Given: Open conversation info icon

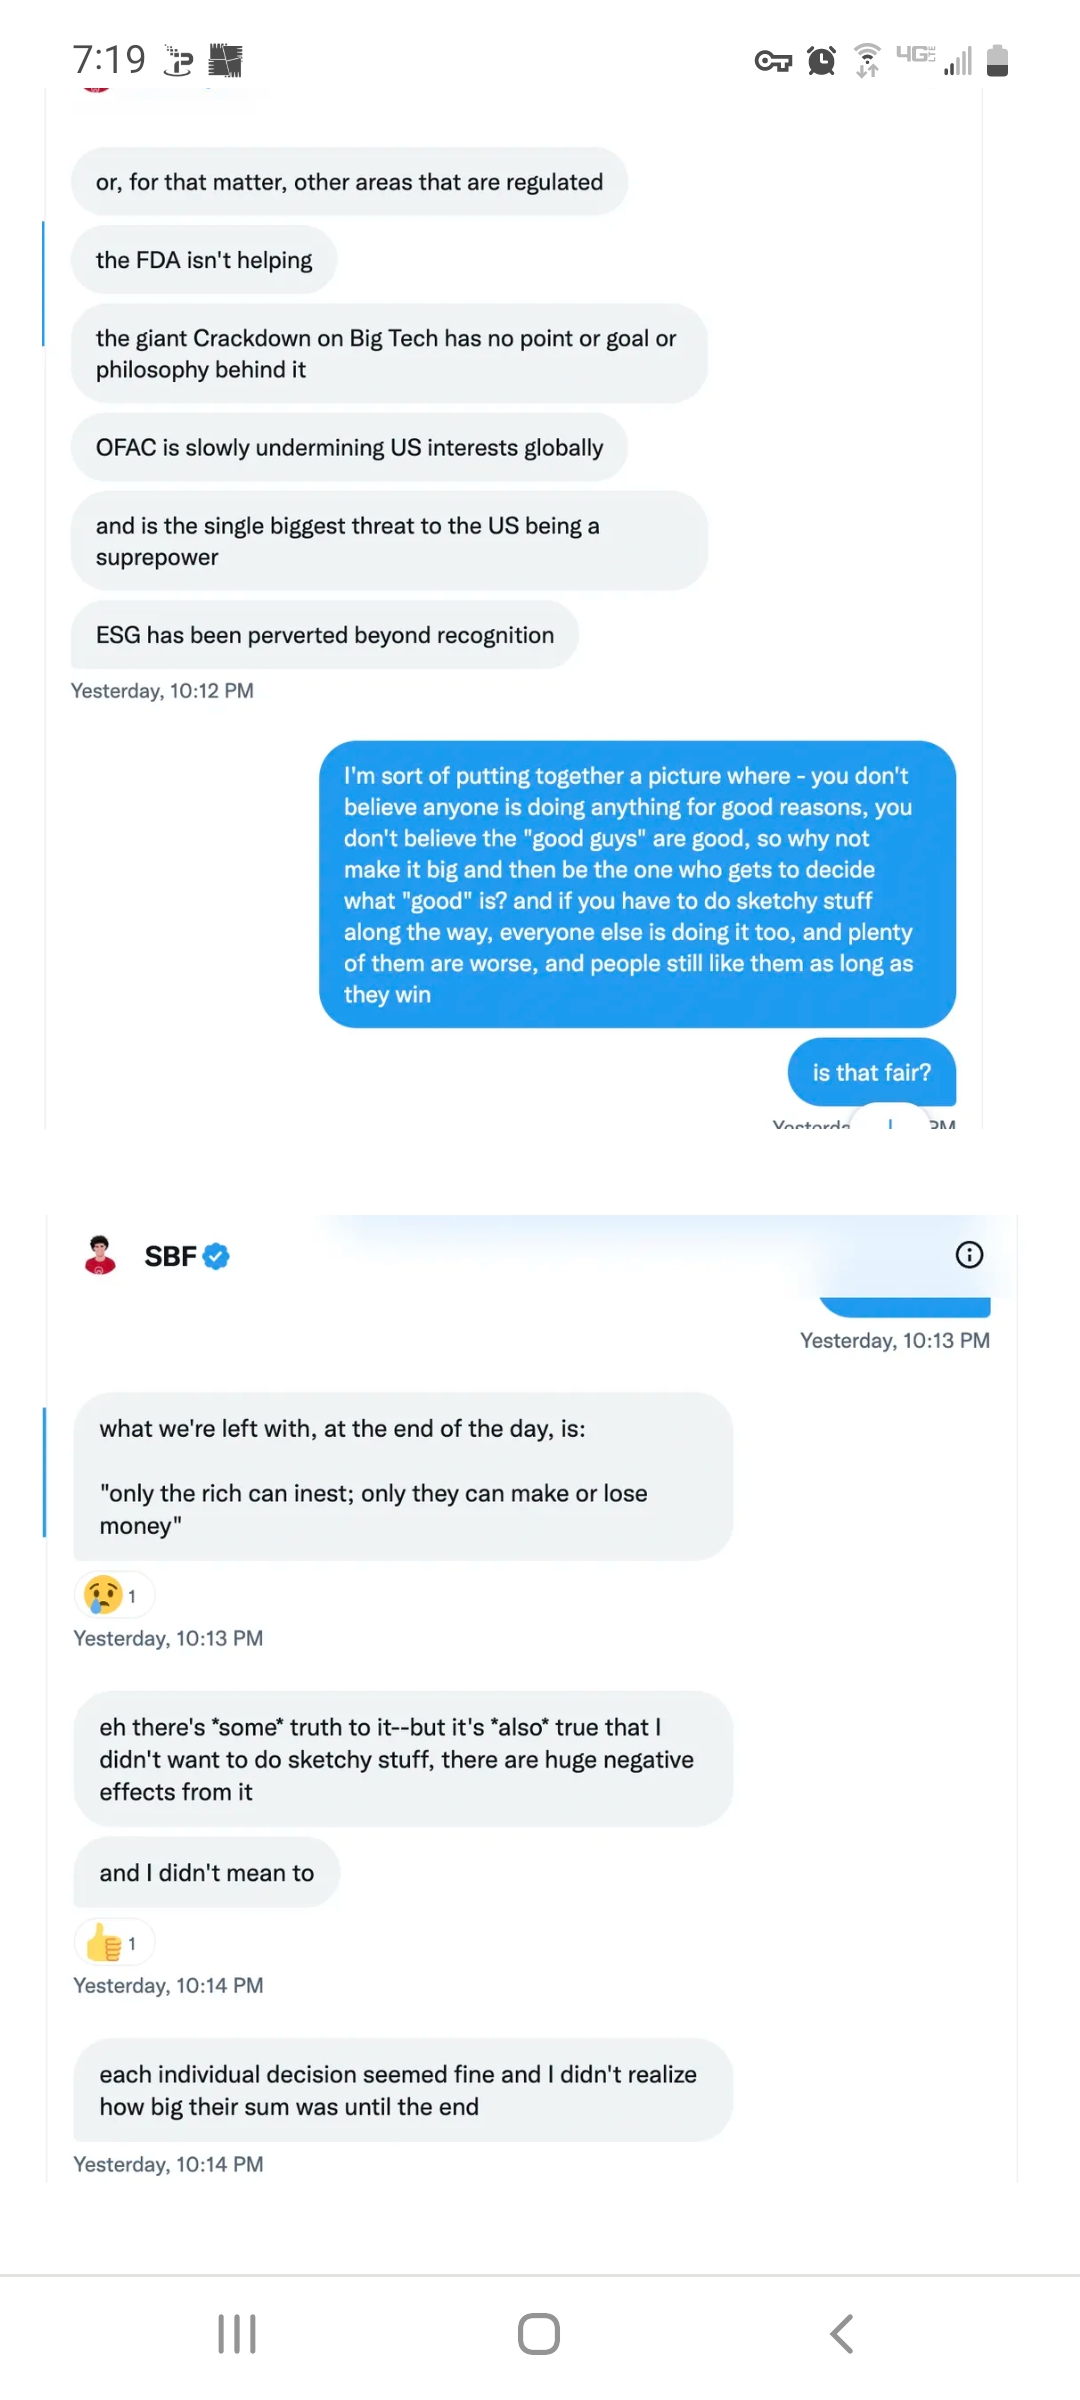Looking at the screenshot, I should (x=969, y=1255).
